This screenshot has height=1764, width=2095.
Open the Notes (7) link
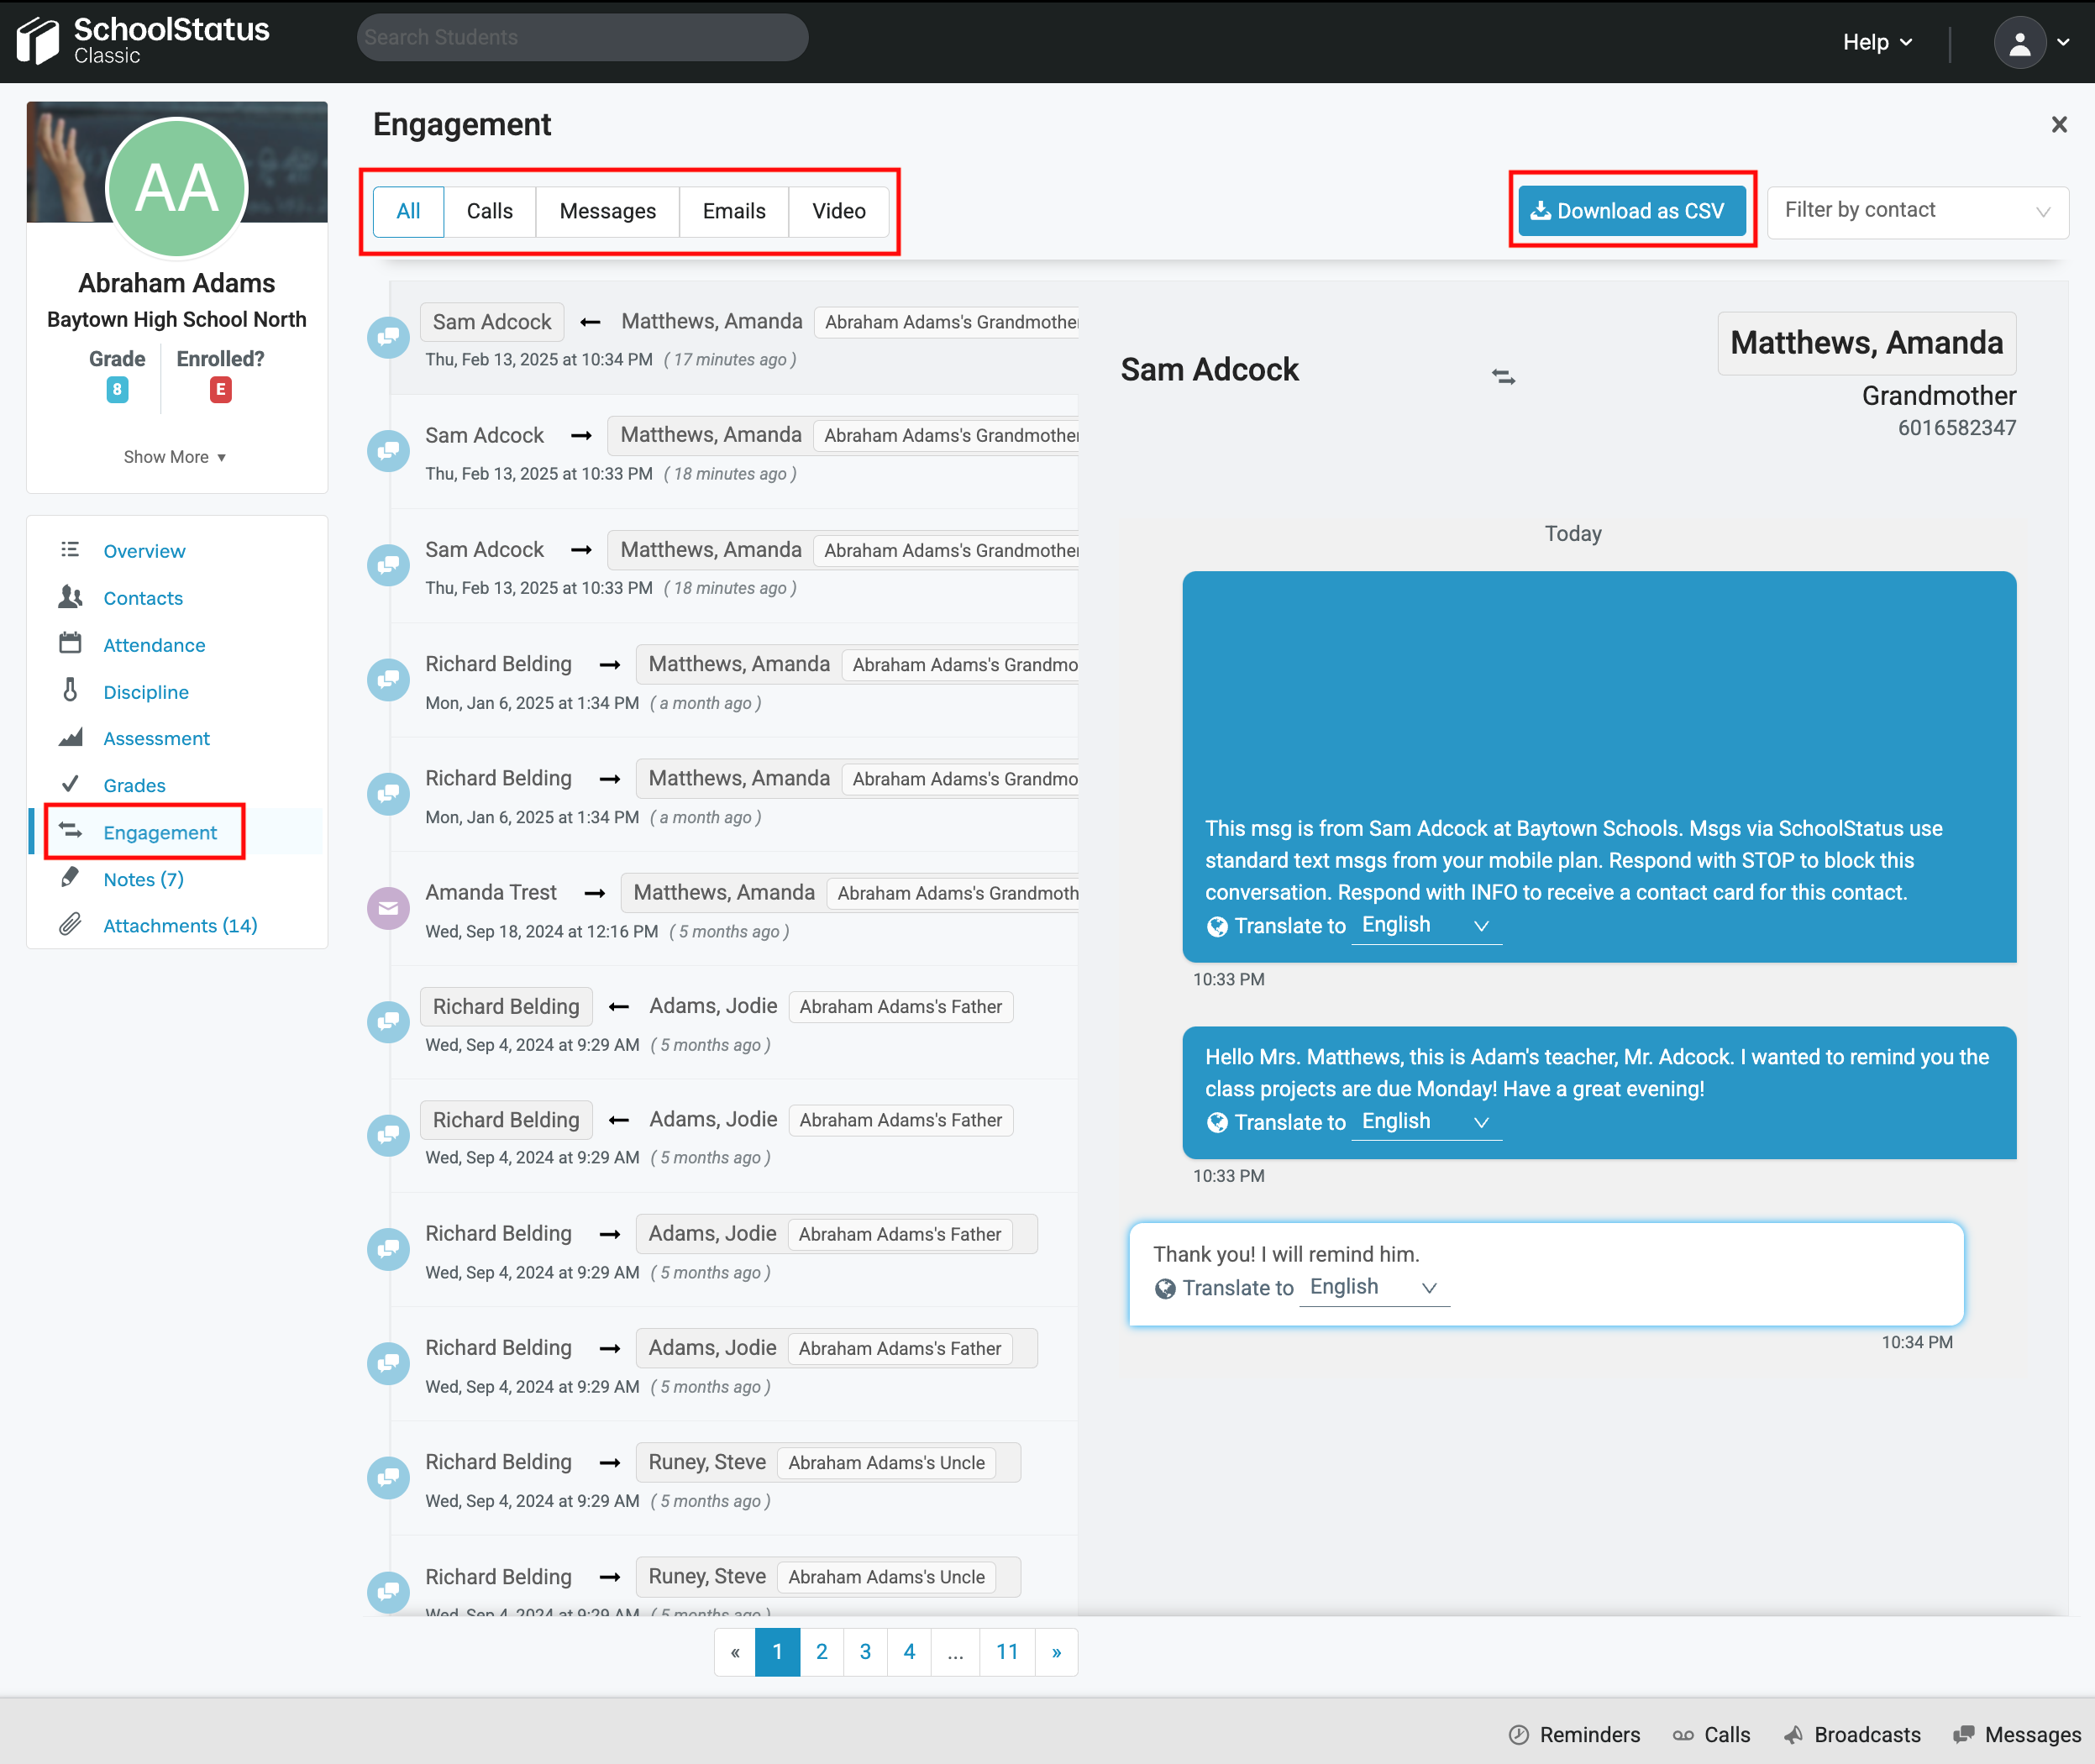point(143,879)
